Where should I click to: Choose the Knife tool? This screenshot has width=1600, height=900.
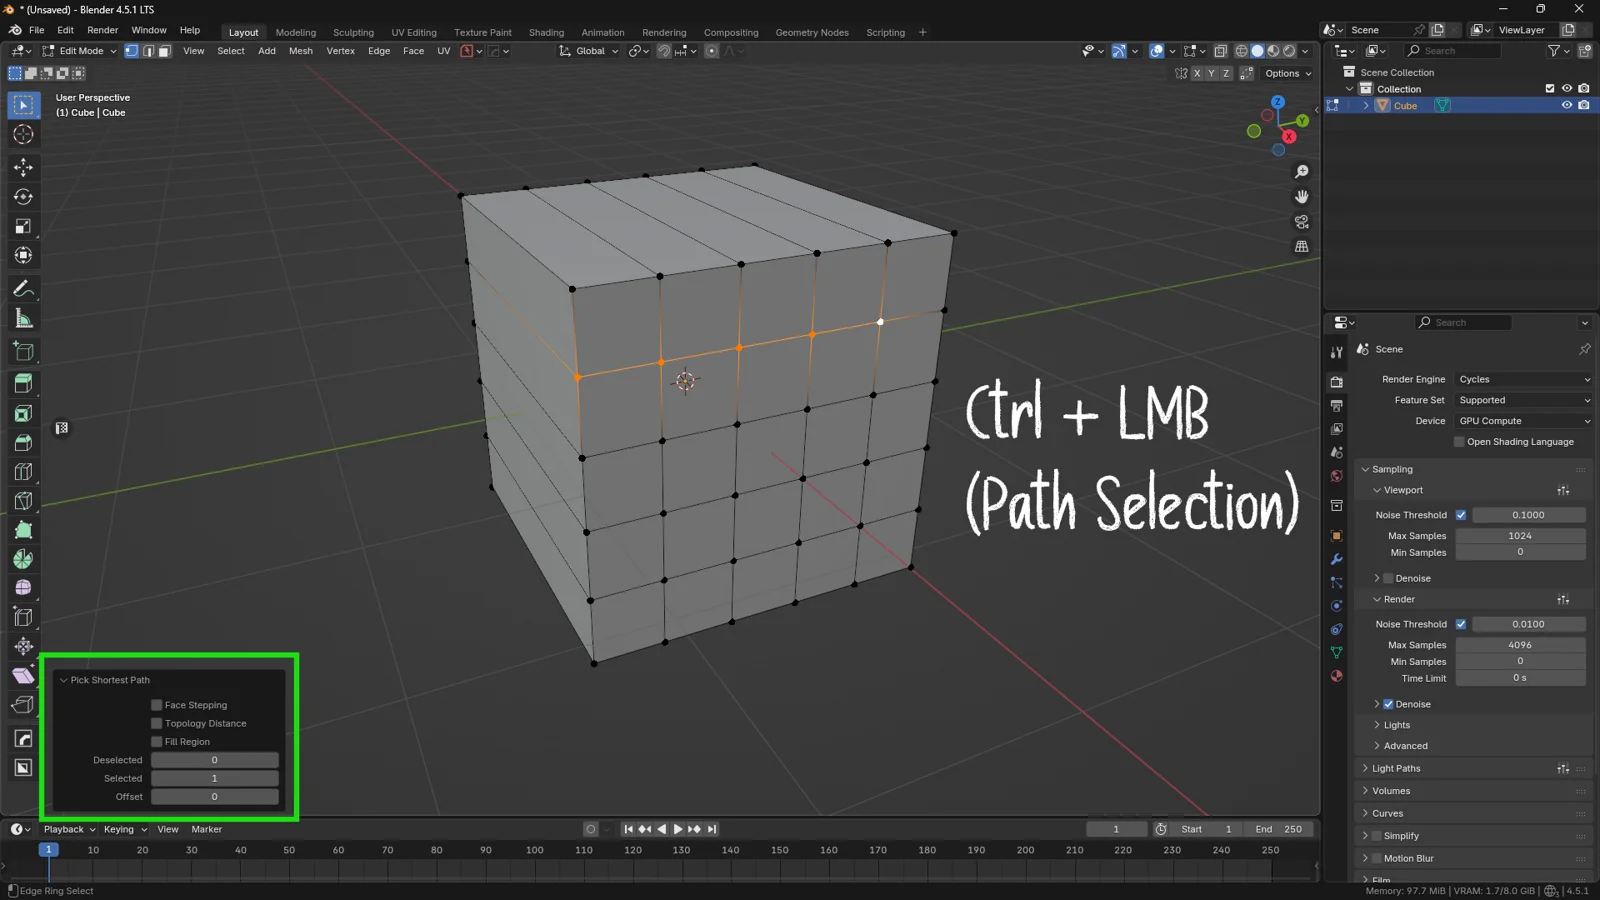(23, 501)
